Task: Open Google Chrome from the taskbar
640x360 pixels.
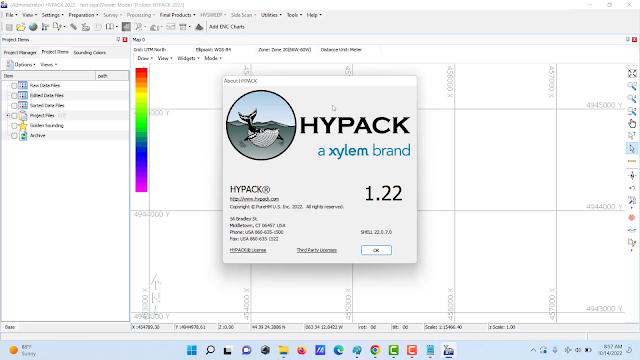Action: 375,350
